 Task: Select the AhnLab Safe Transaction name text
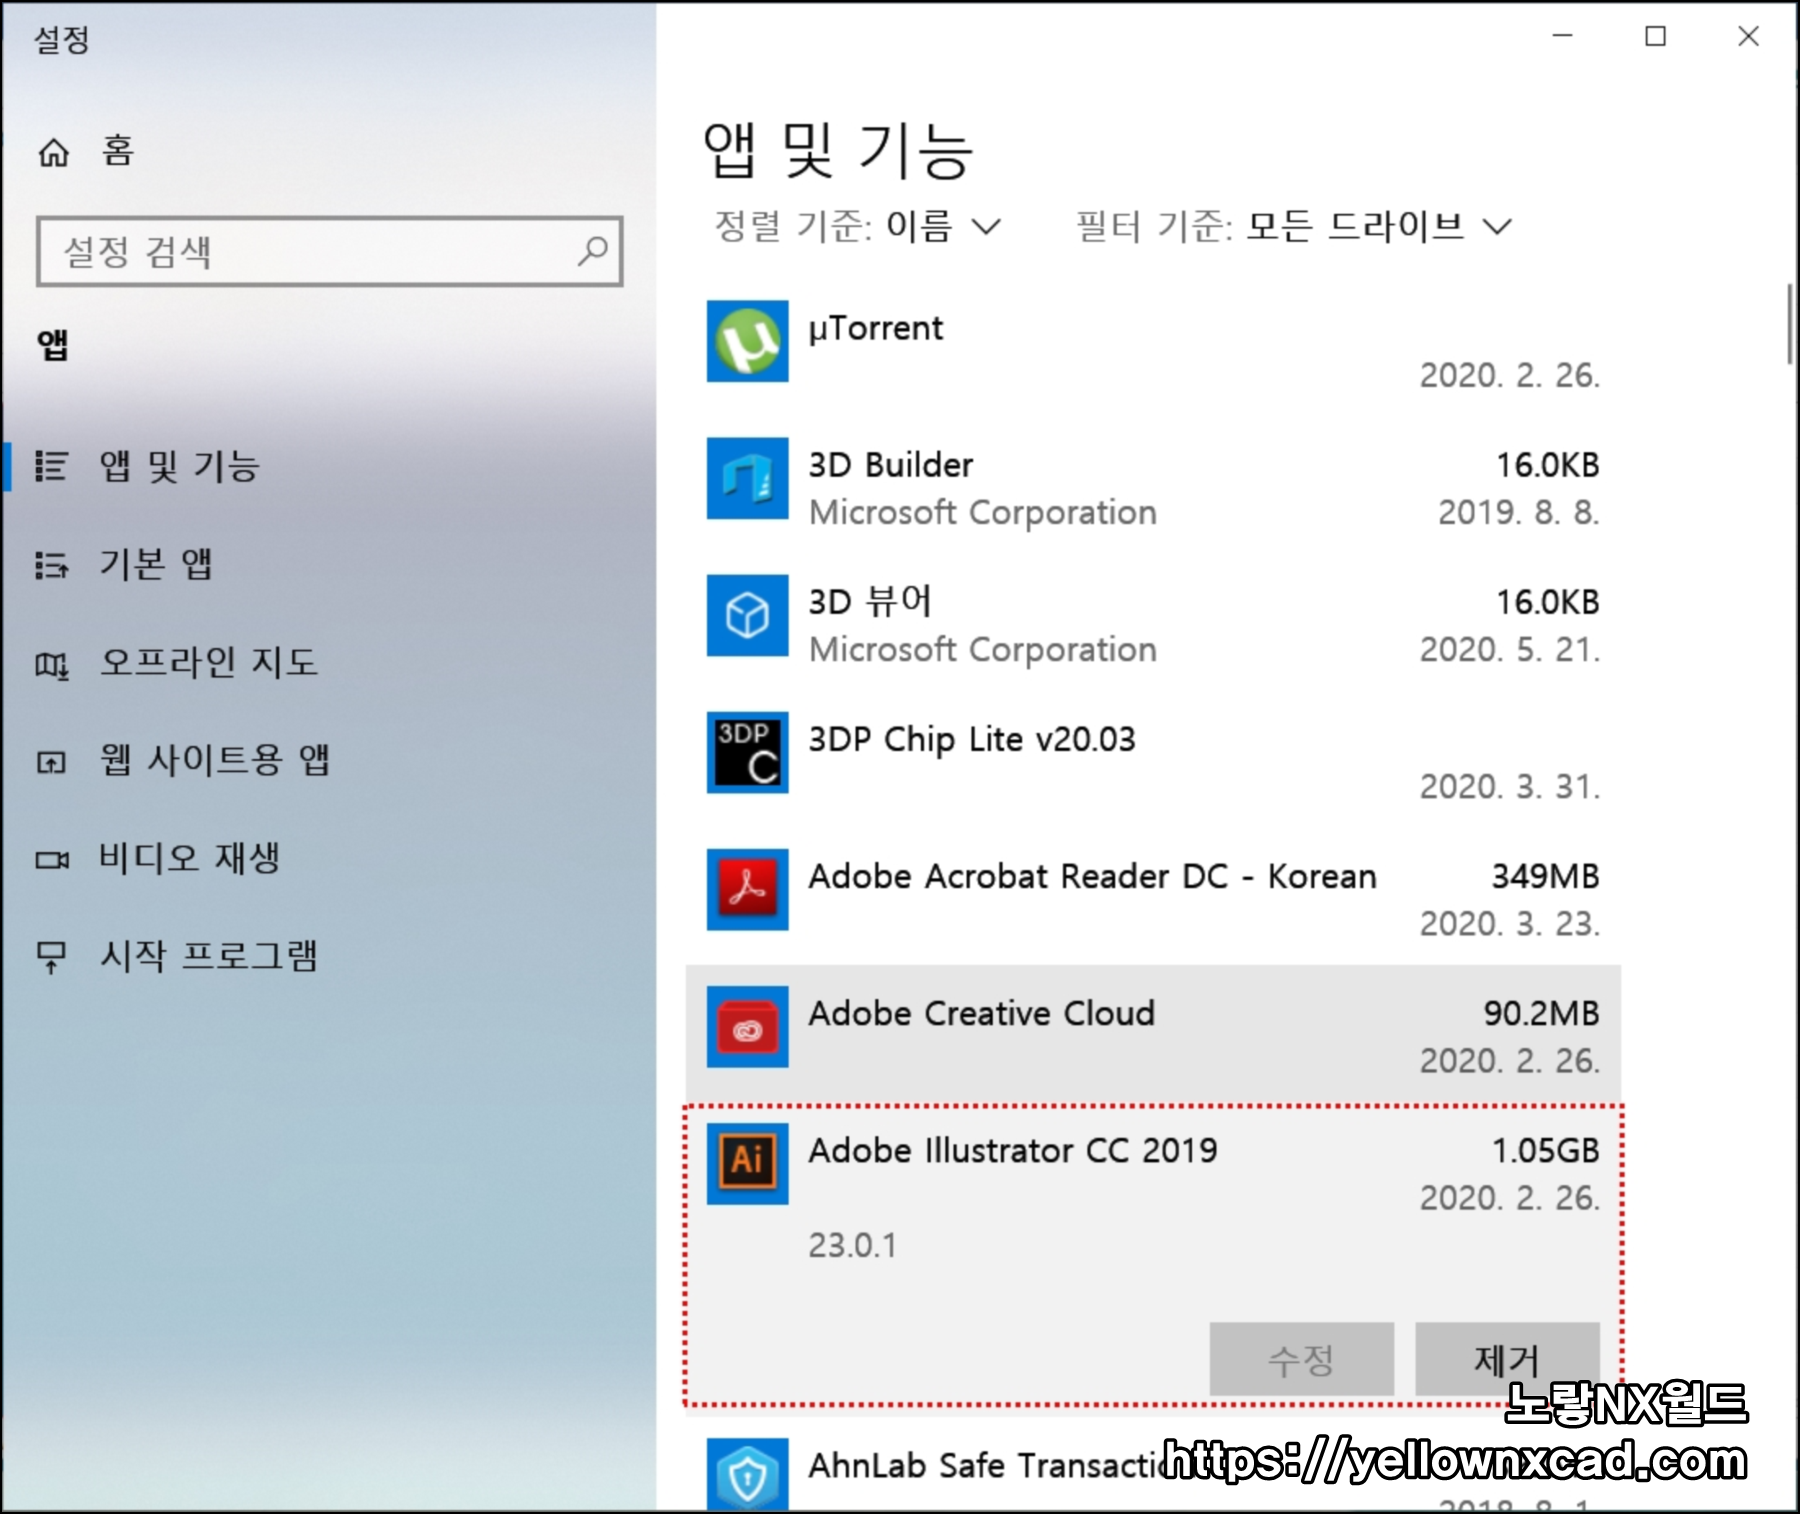[985, 1465]
